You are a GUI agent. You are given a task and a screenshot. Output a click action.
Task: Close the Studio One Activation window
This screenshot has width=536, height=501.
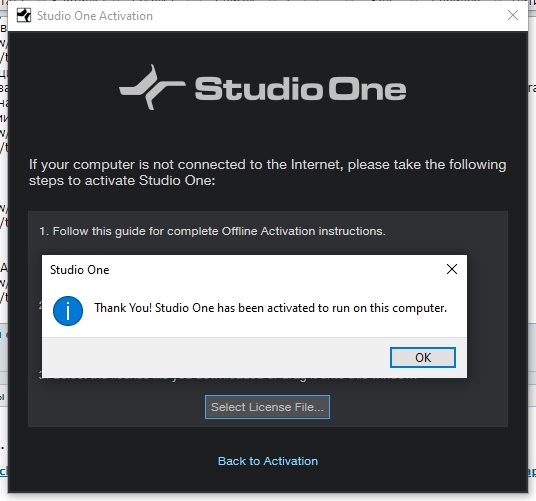coord(513,15)
